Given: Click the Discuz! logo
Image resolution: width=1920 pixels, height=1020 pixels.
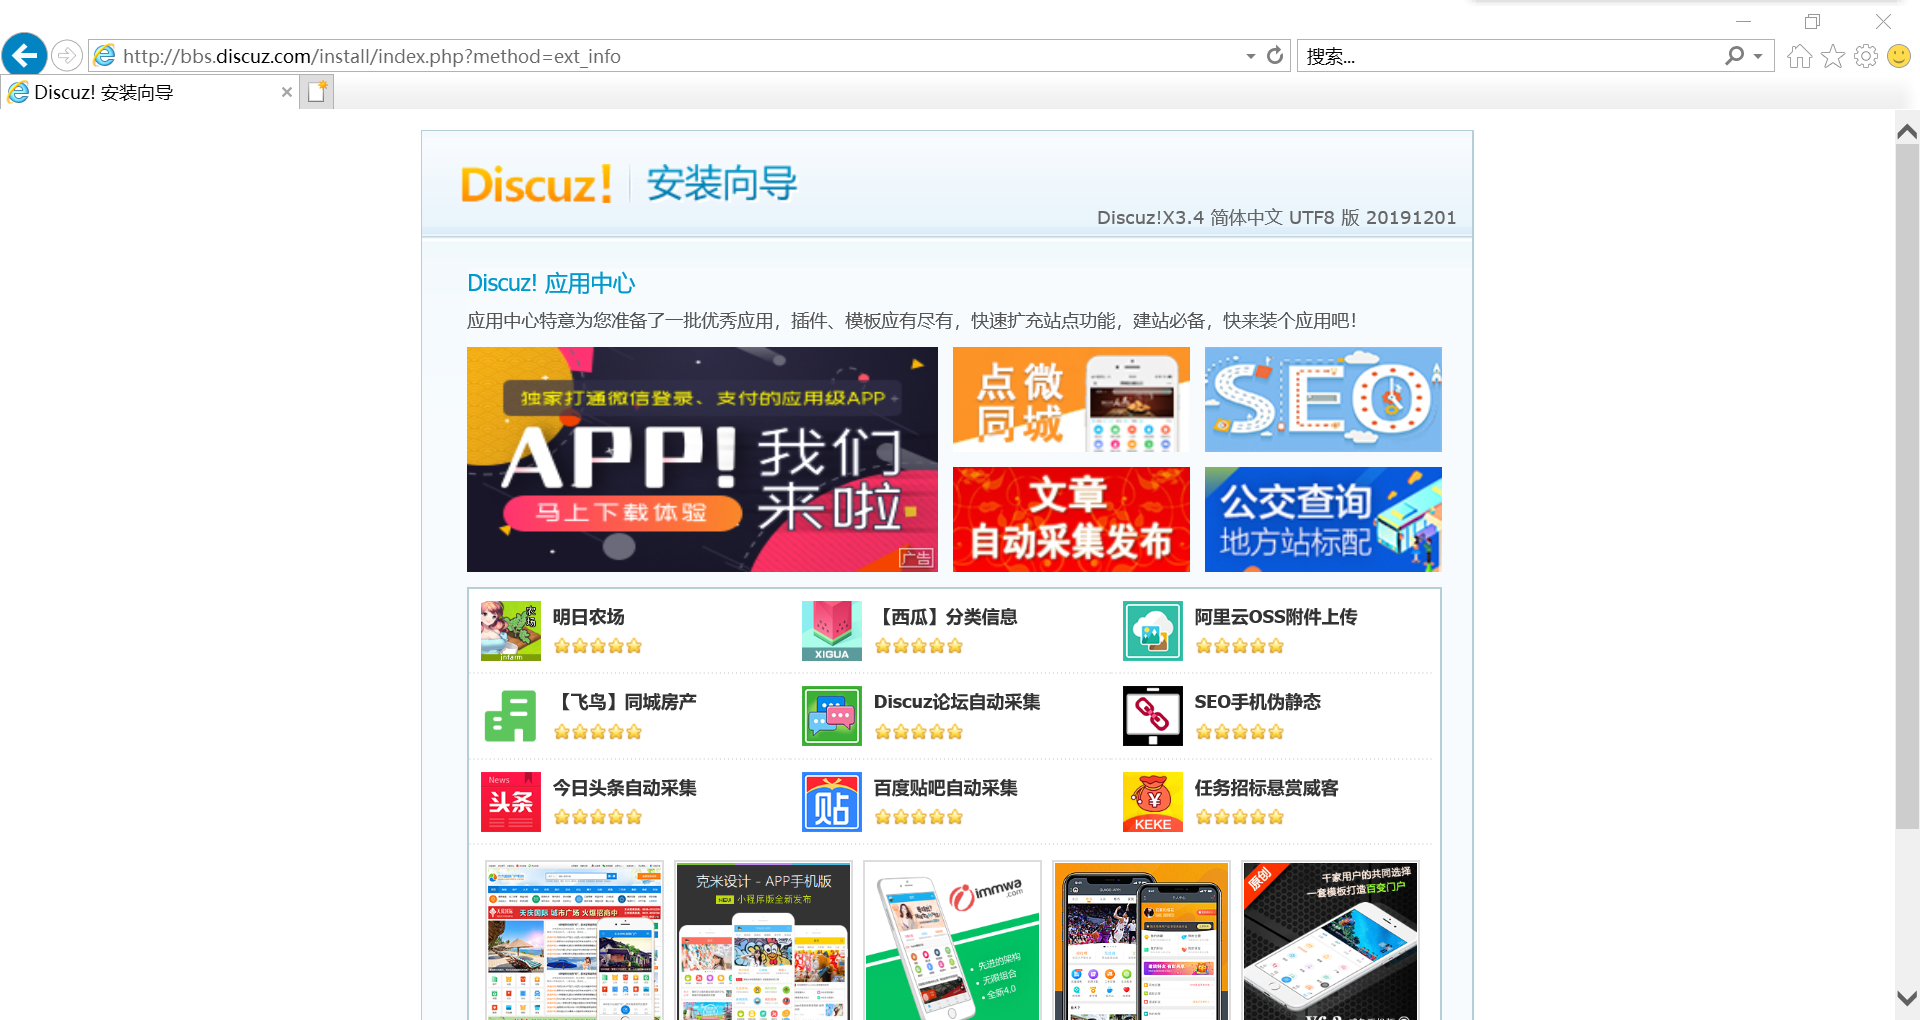Looking at the screenshot, I should (536, 185).
